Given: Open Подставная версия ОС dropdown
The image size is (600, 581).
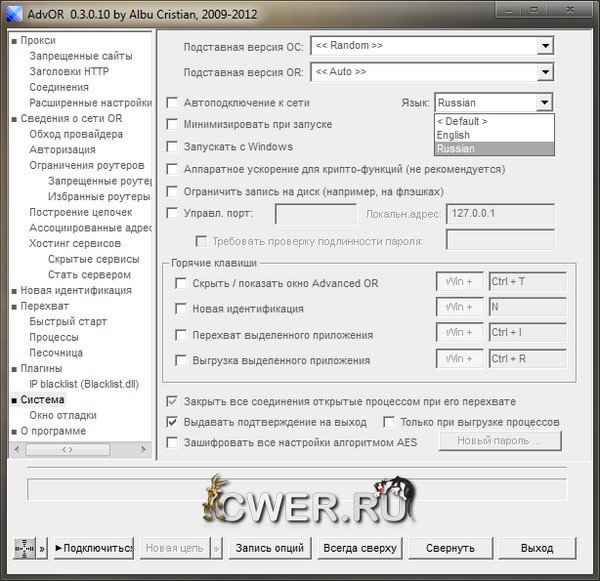Looking at the screenshot, I should pos(545,46).
